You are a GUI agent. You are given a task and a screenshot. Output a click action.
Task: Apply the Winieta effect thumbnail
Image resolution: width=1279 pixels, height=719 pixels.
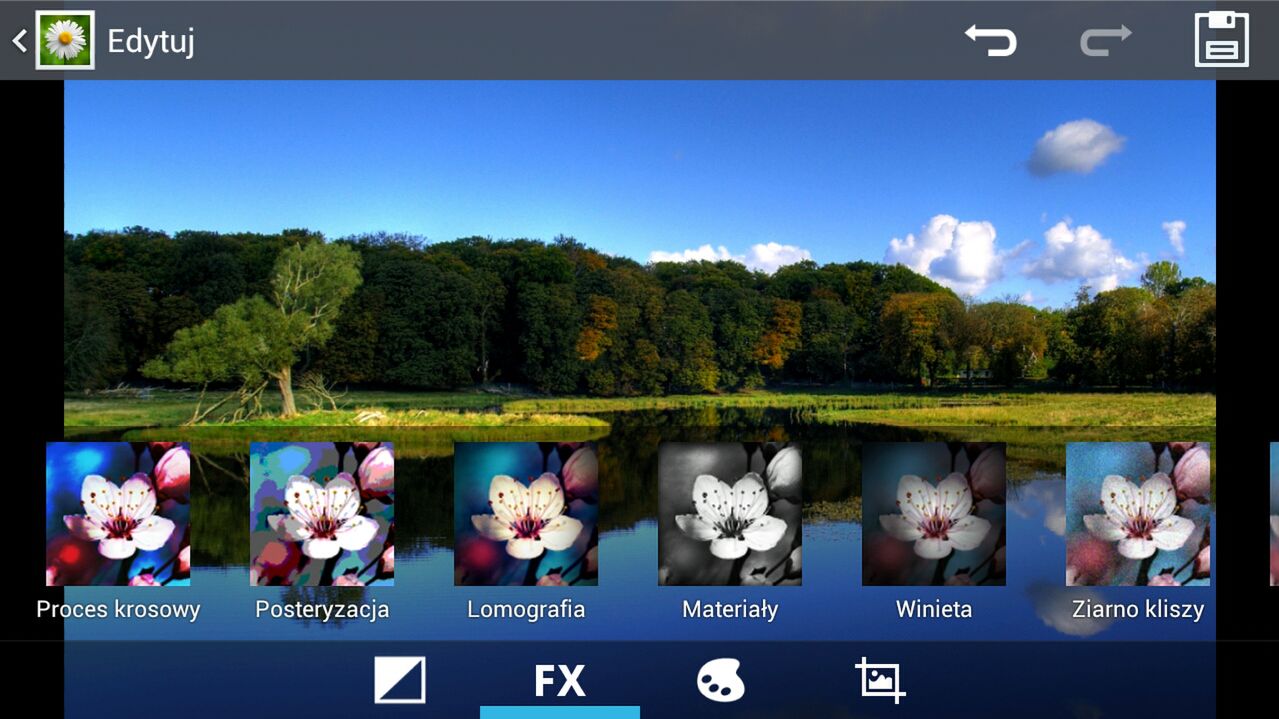934,514
